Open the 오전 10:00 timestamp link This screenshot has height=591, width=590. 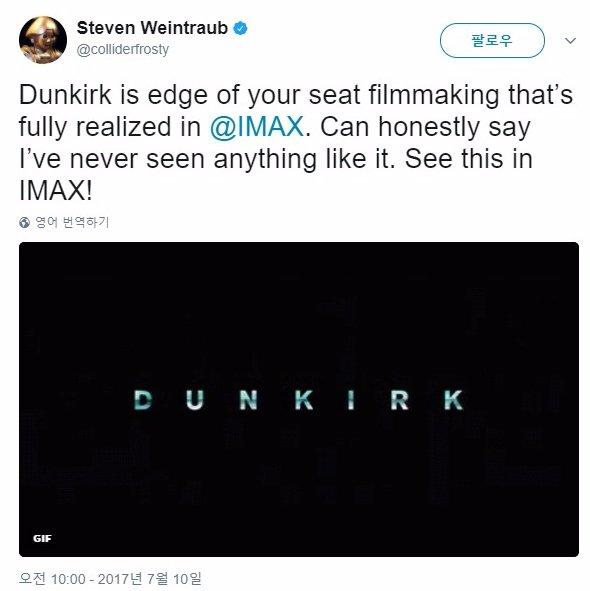coord(52,579)
